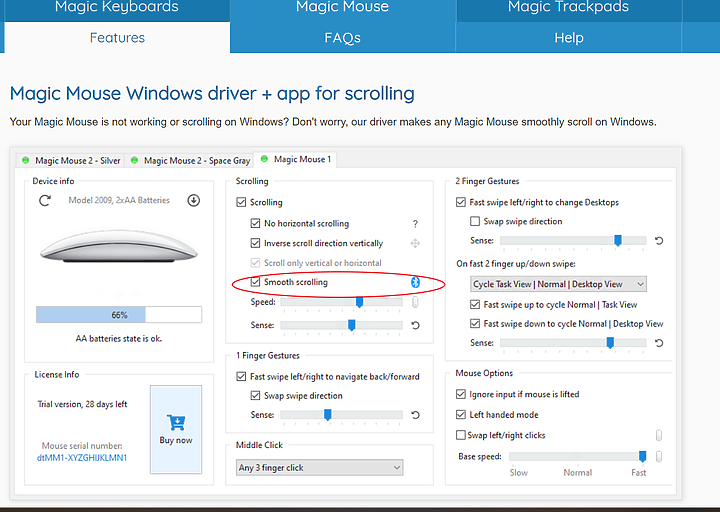This screenshot has height=512, width=720.
Task: Select the Magic Mouse 2 - Silver device tab
Action: pyautogui.click(x=71, y=161)
